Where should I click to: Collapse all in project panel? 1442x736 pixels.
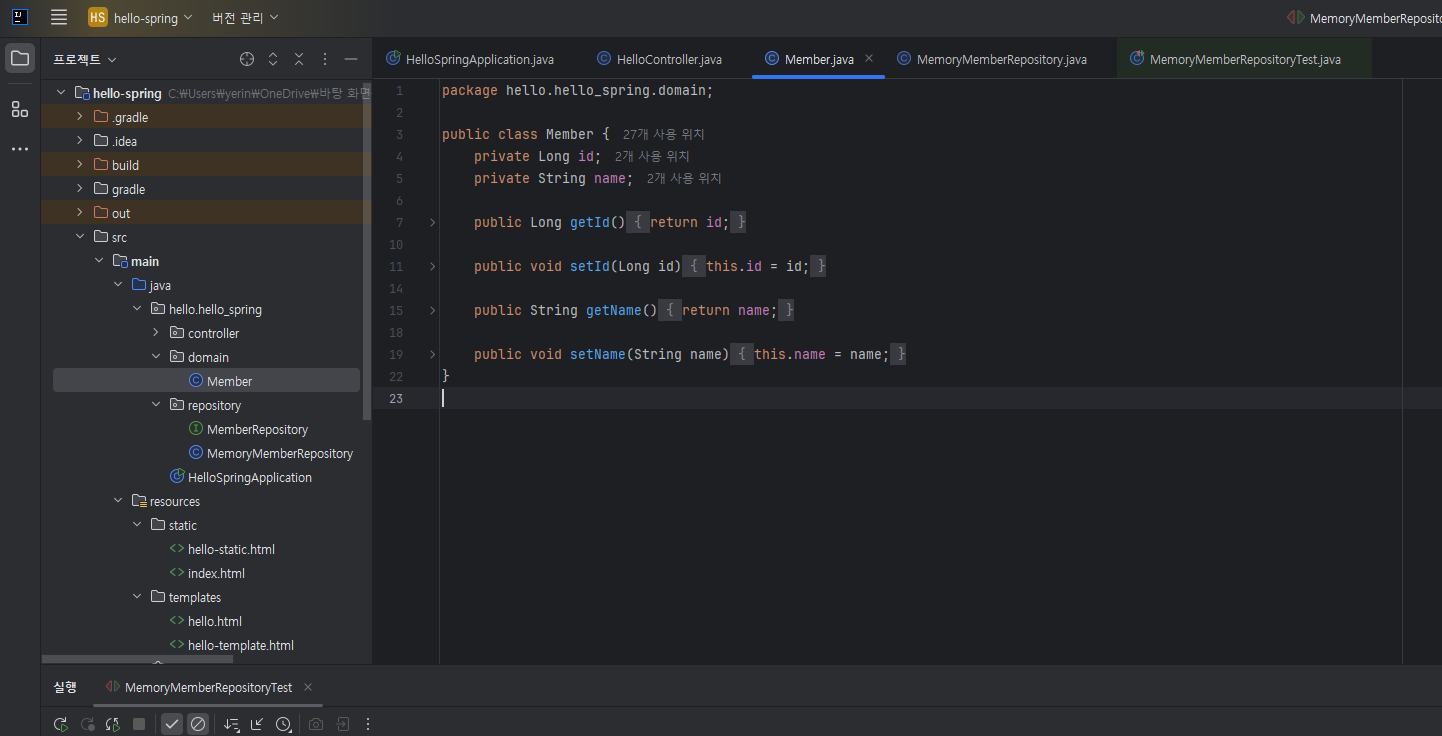point(299,60)
